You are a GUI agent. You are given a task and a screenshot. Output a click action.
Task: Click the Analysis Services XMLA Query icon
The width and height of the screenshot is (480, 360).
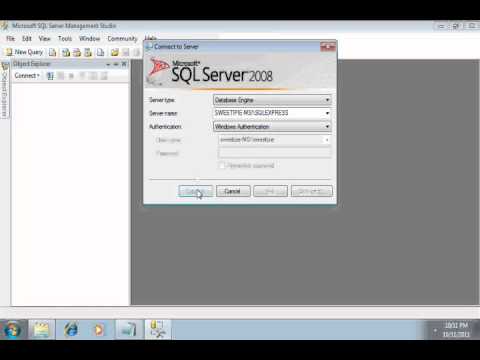click(88, 52)
